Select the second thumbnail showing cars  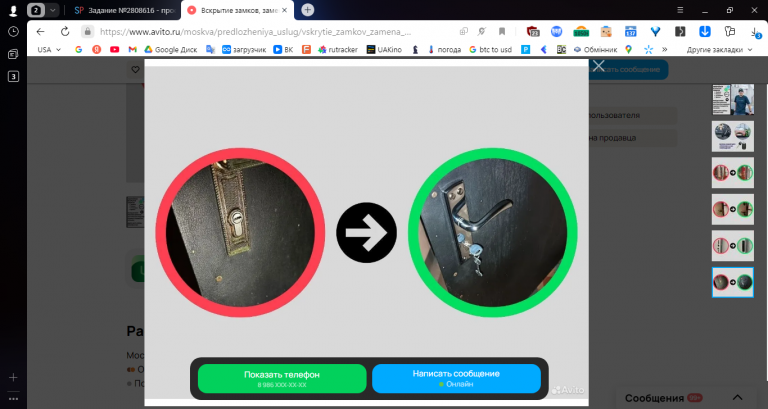pyautogui.click(x=733, y=136)
